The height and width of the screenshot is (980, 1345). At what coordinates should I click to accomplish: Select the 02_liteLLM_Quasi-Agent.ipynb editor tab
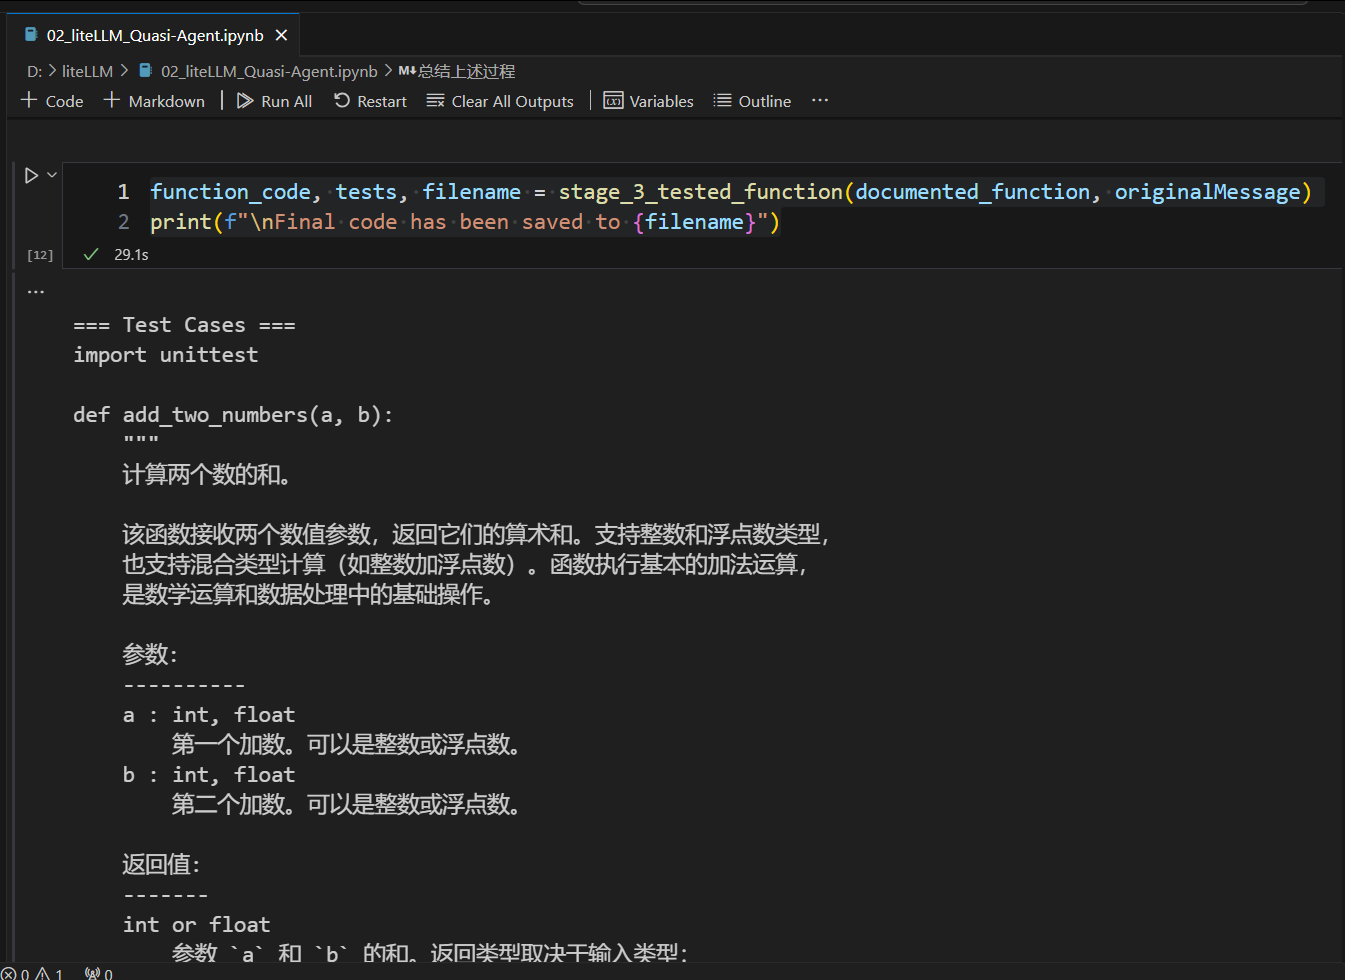[x=155, y=36]
